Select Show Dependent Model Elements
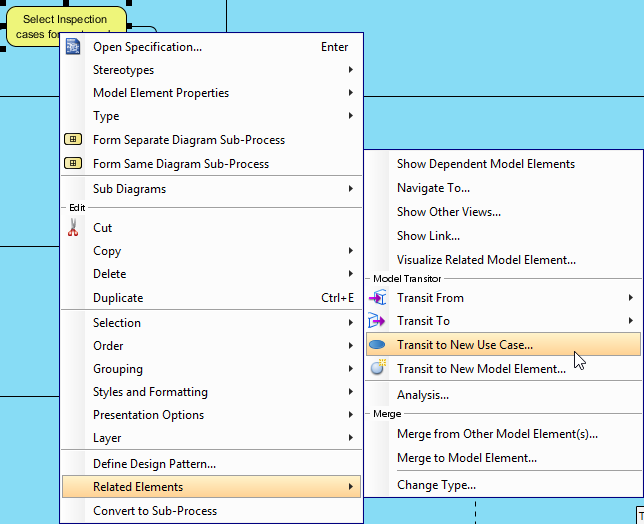Viewport: 644px width, 524px height. [x=503, y=164]
